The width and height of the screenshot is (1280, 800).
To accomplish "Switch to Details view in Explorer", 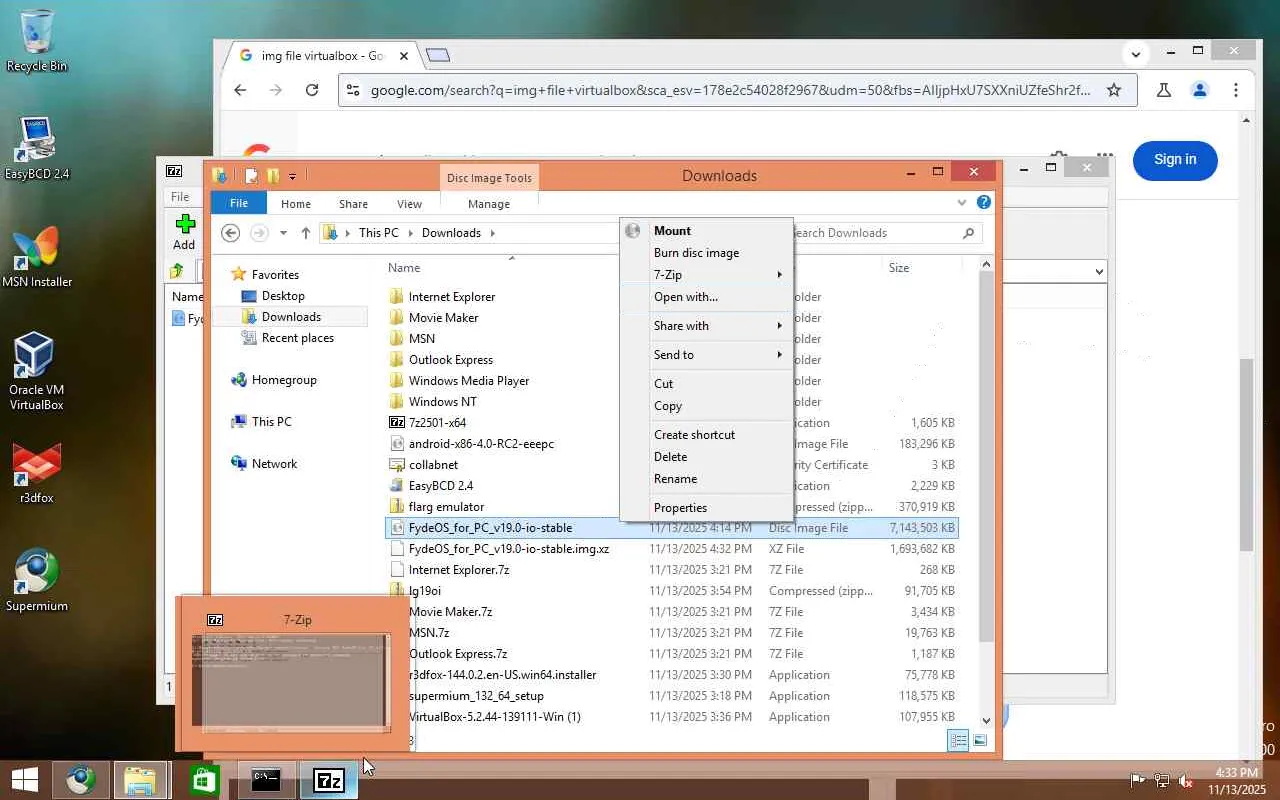I will pos(958,740).
